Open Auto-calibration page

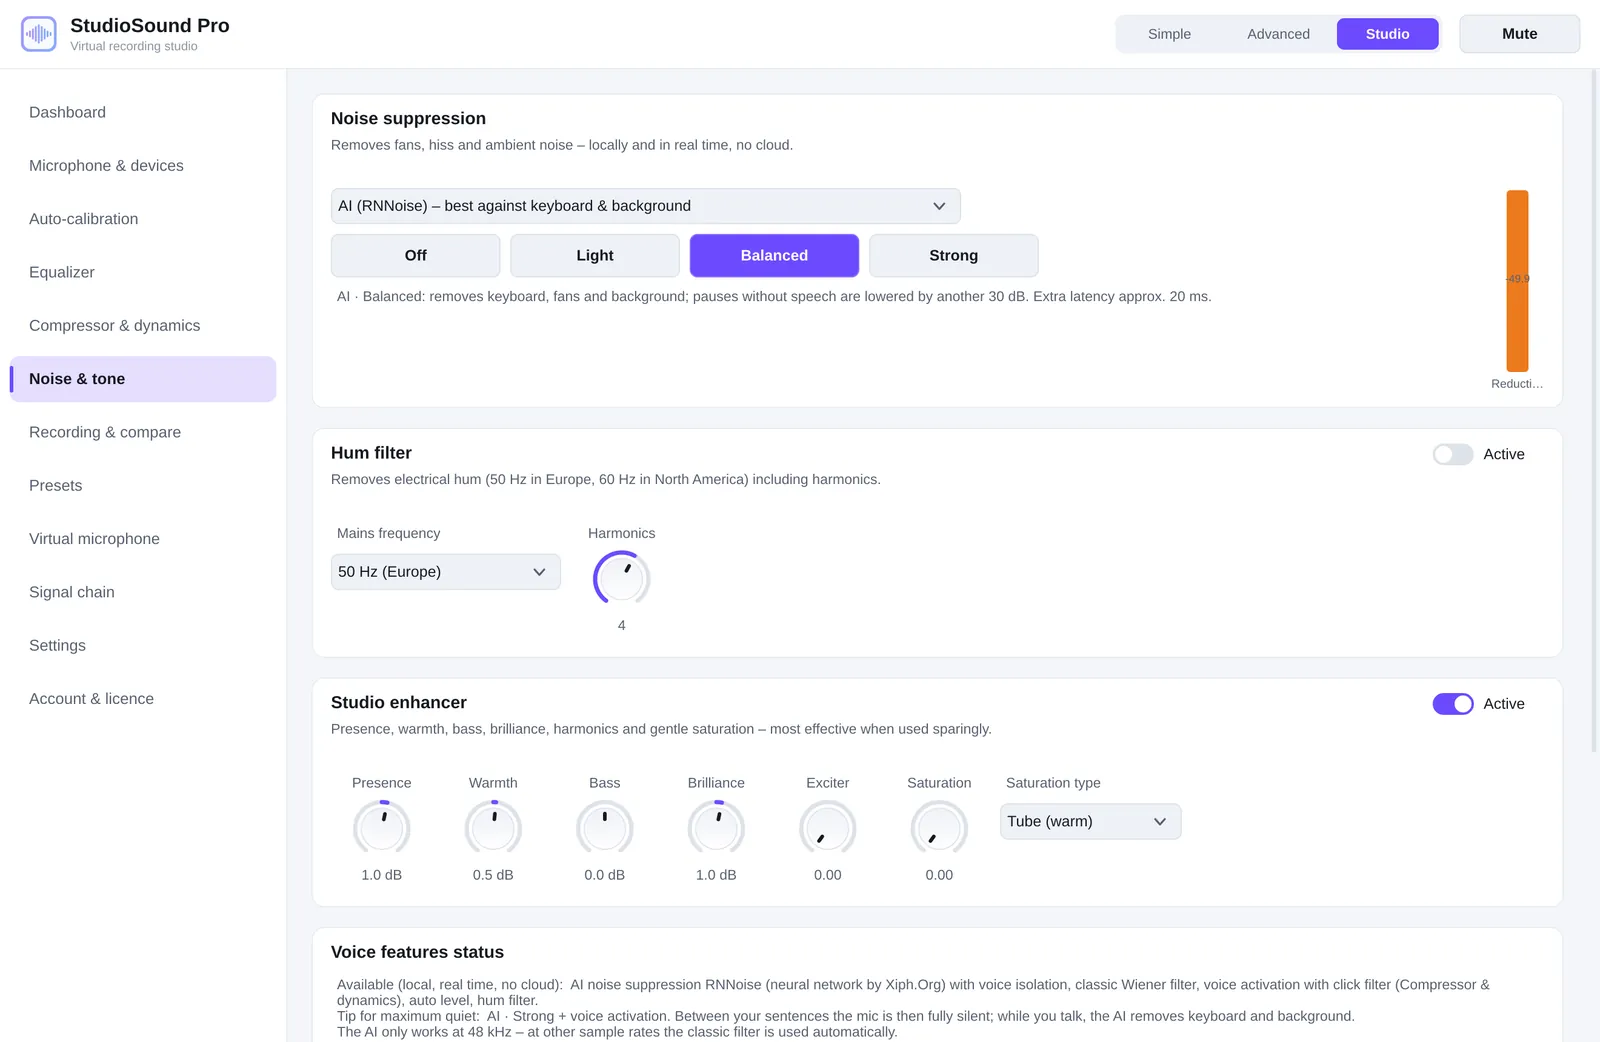(x=143, y=219)
